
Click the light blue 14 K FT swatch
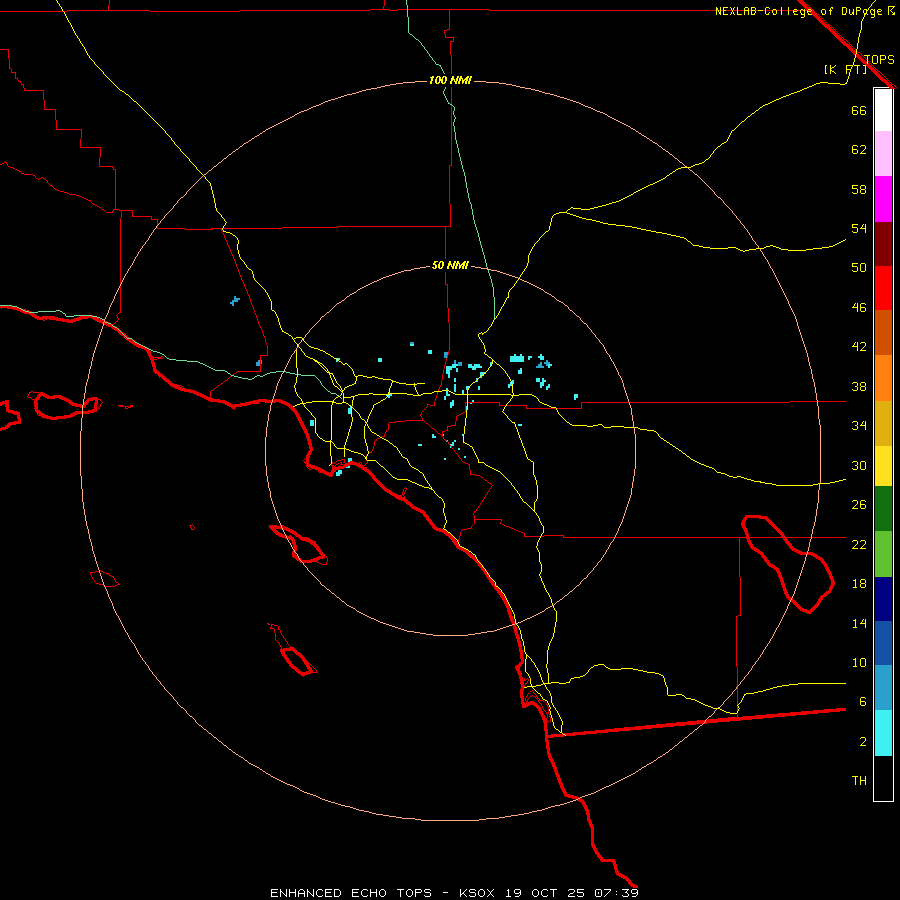pyautogui.click(x=883, y=688)
